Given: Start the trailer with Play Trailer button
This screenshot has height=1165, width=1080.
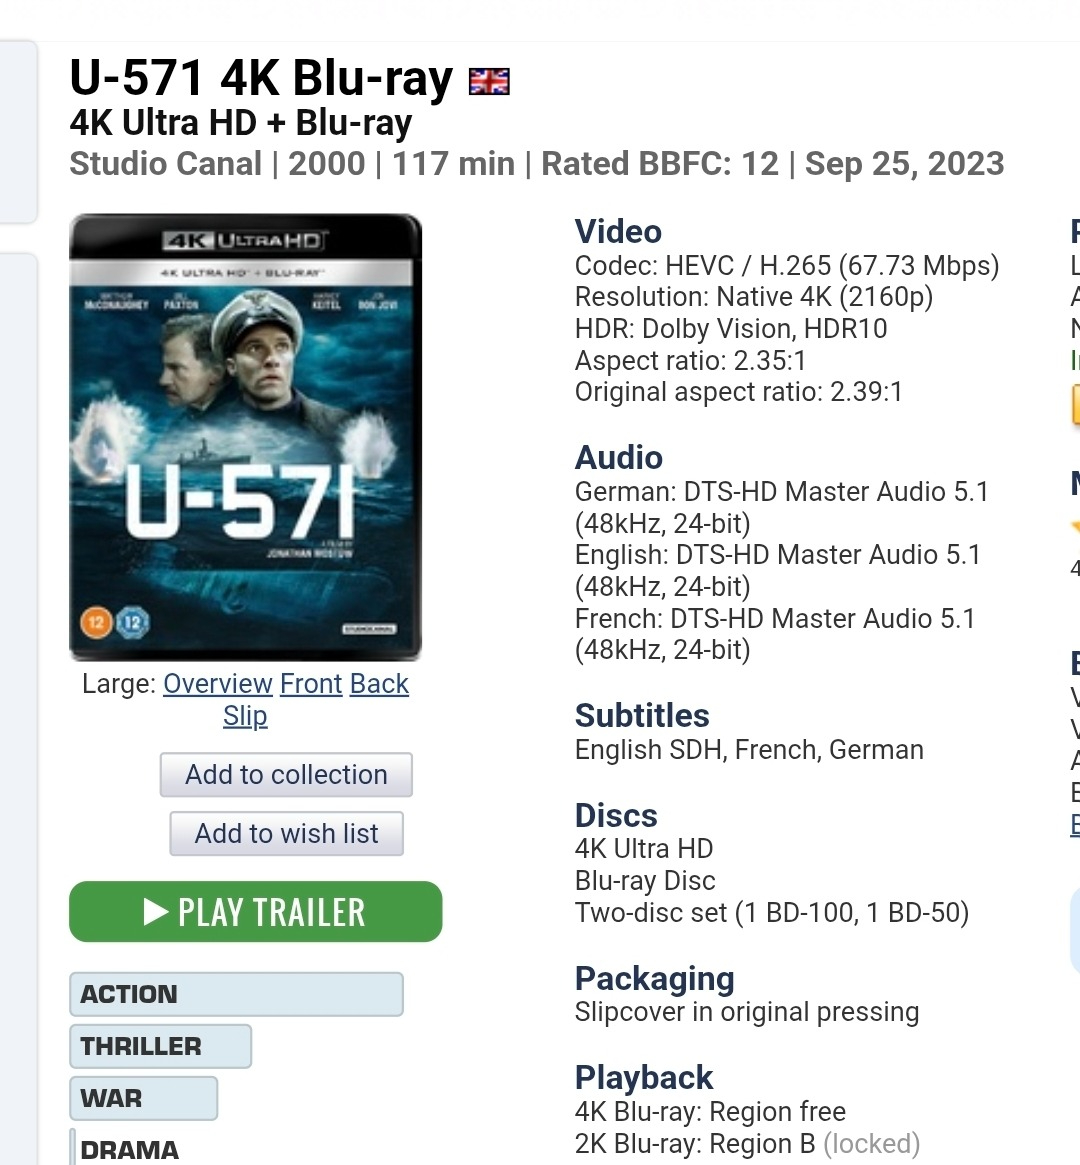Looking at the screenshot, I should tap(256, 912).
